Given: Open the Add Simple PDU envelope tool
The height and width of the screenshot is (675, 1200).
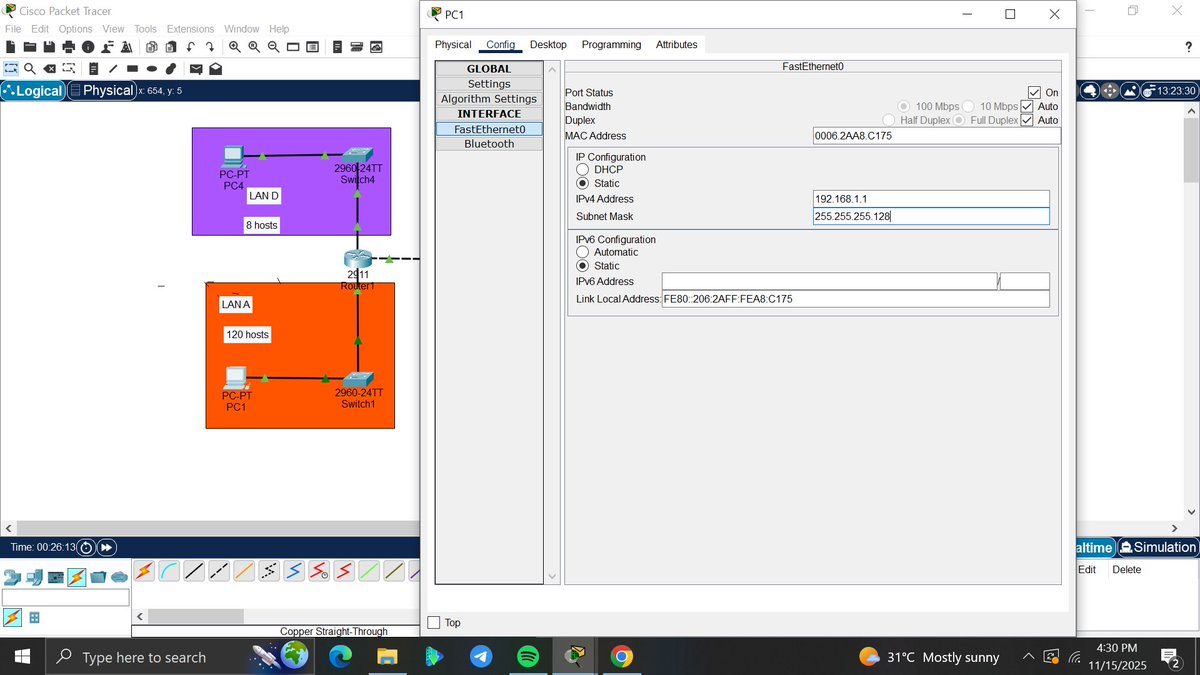Looking at the screenshot, I should pyautogui.click(x=195, y=68).
